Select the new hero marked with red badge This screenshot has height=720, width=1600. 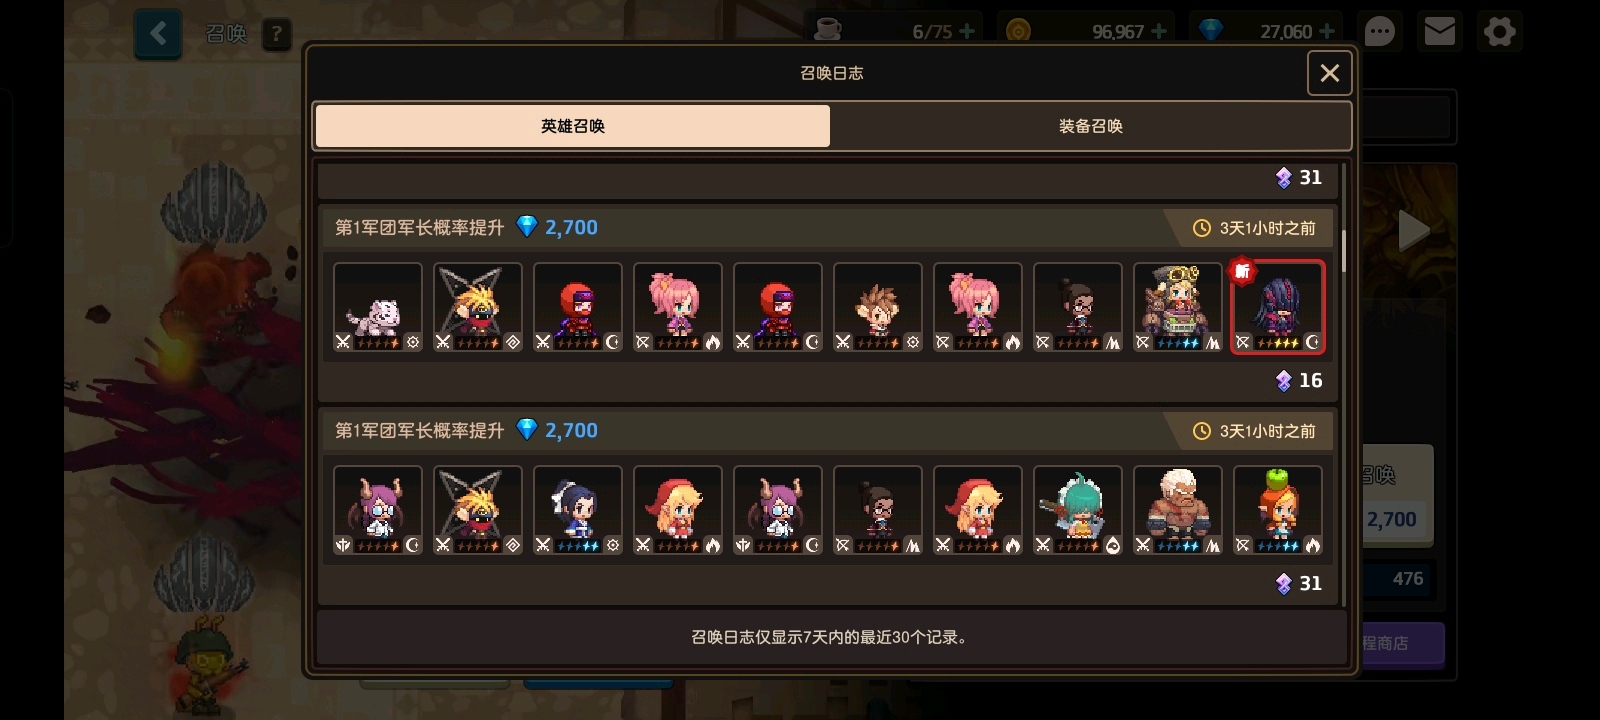pyautogui.click(x=1278, y=307)
